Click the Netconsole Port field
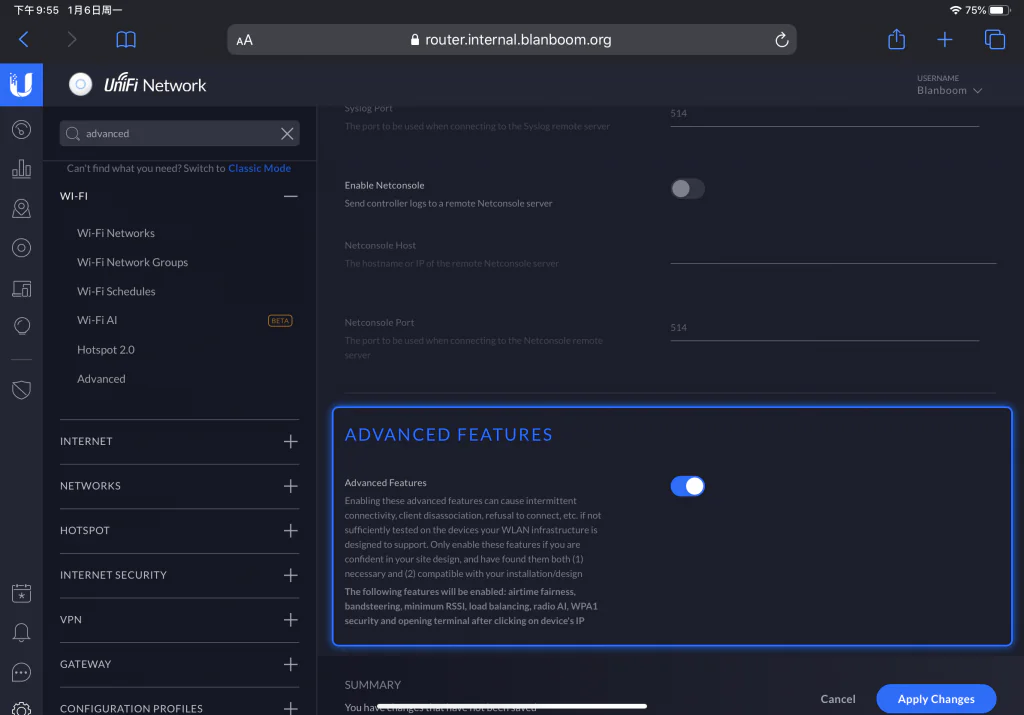Viewport: 1024px width, 715px height. point(824,328)
